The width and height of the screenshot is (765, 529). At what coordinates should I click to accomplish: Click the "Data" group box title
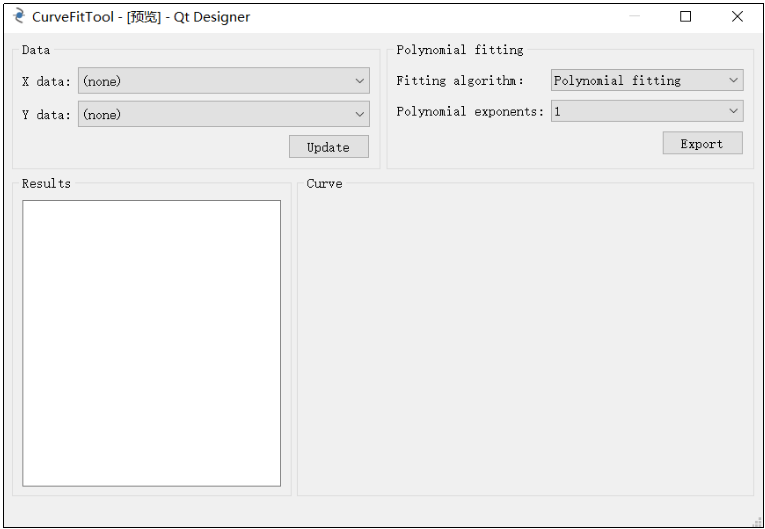36,50
